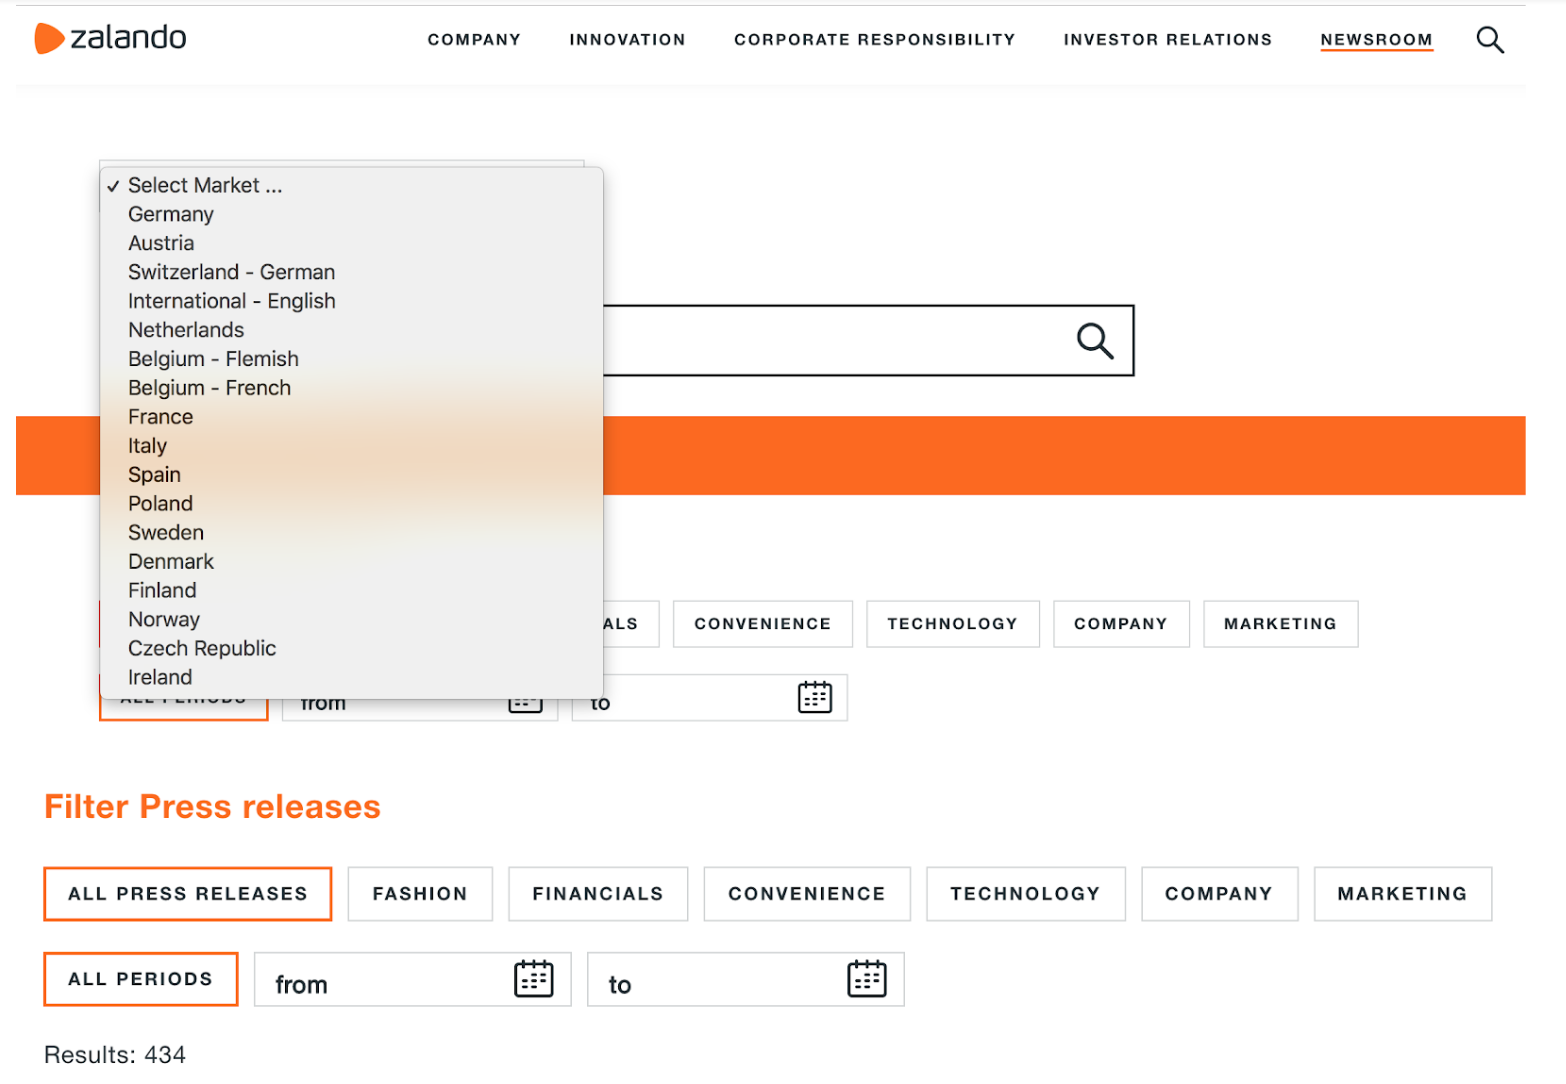
Task: Select Poland from market list
Action: tap(352, 504)
